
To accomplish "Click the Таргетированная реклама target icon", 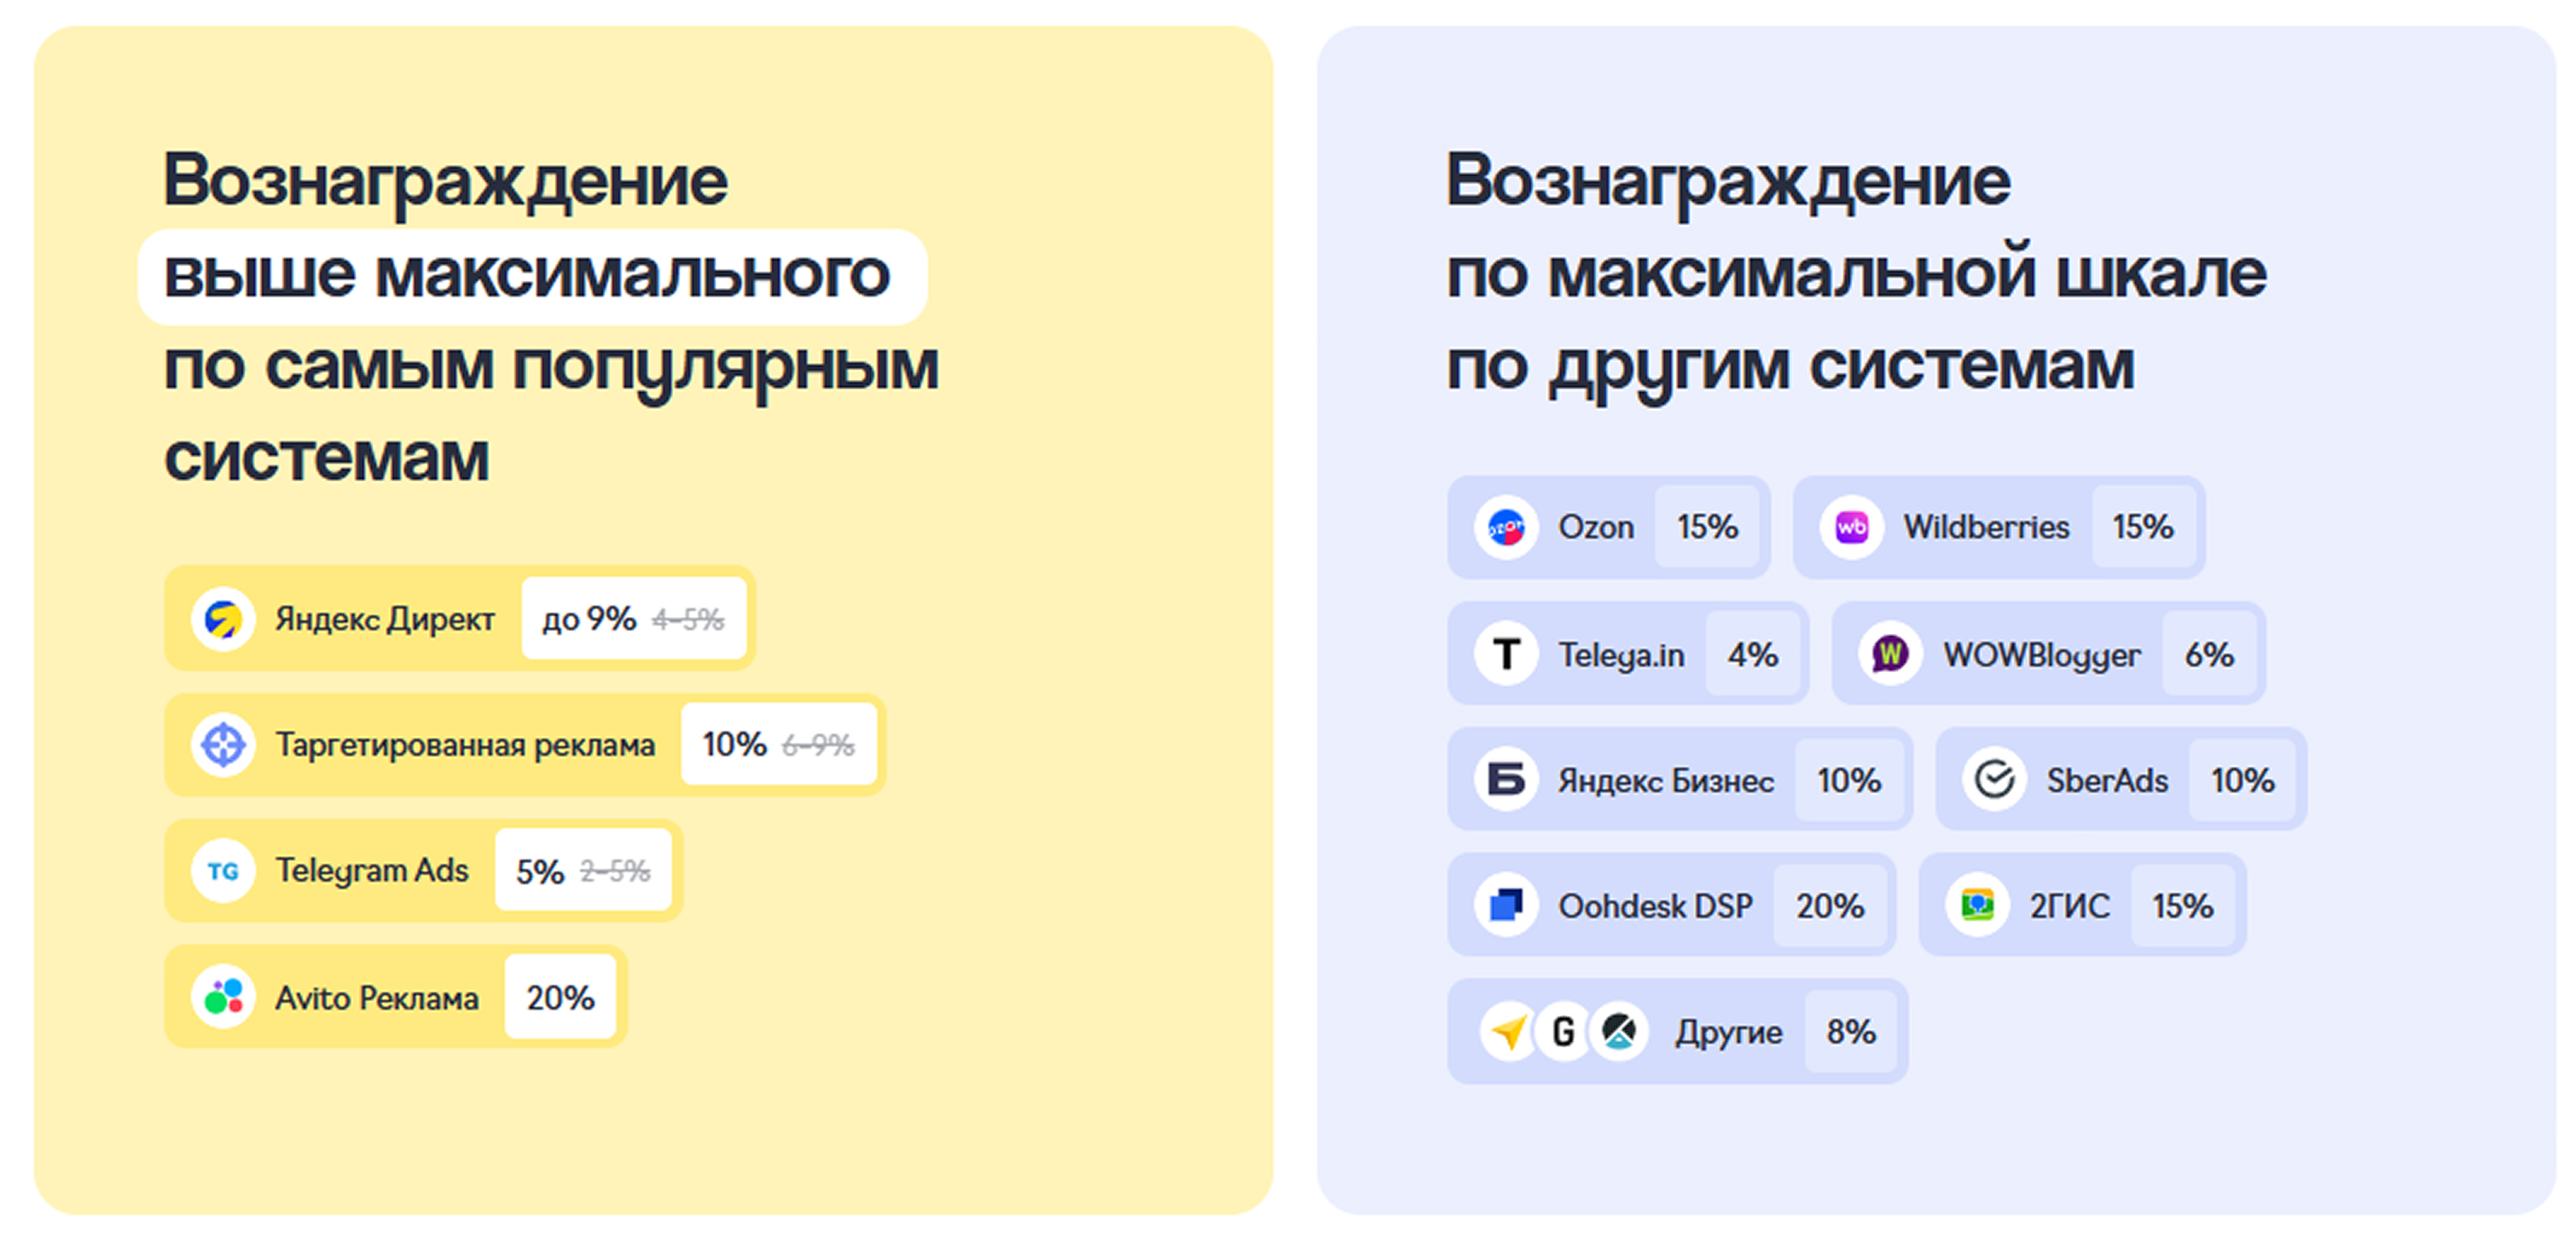I will point(223,745).
